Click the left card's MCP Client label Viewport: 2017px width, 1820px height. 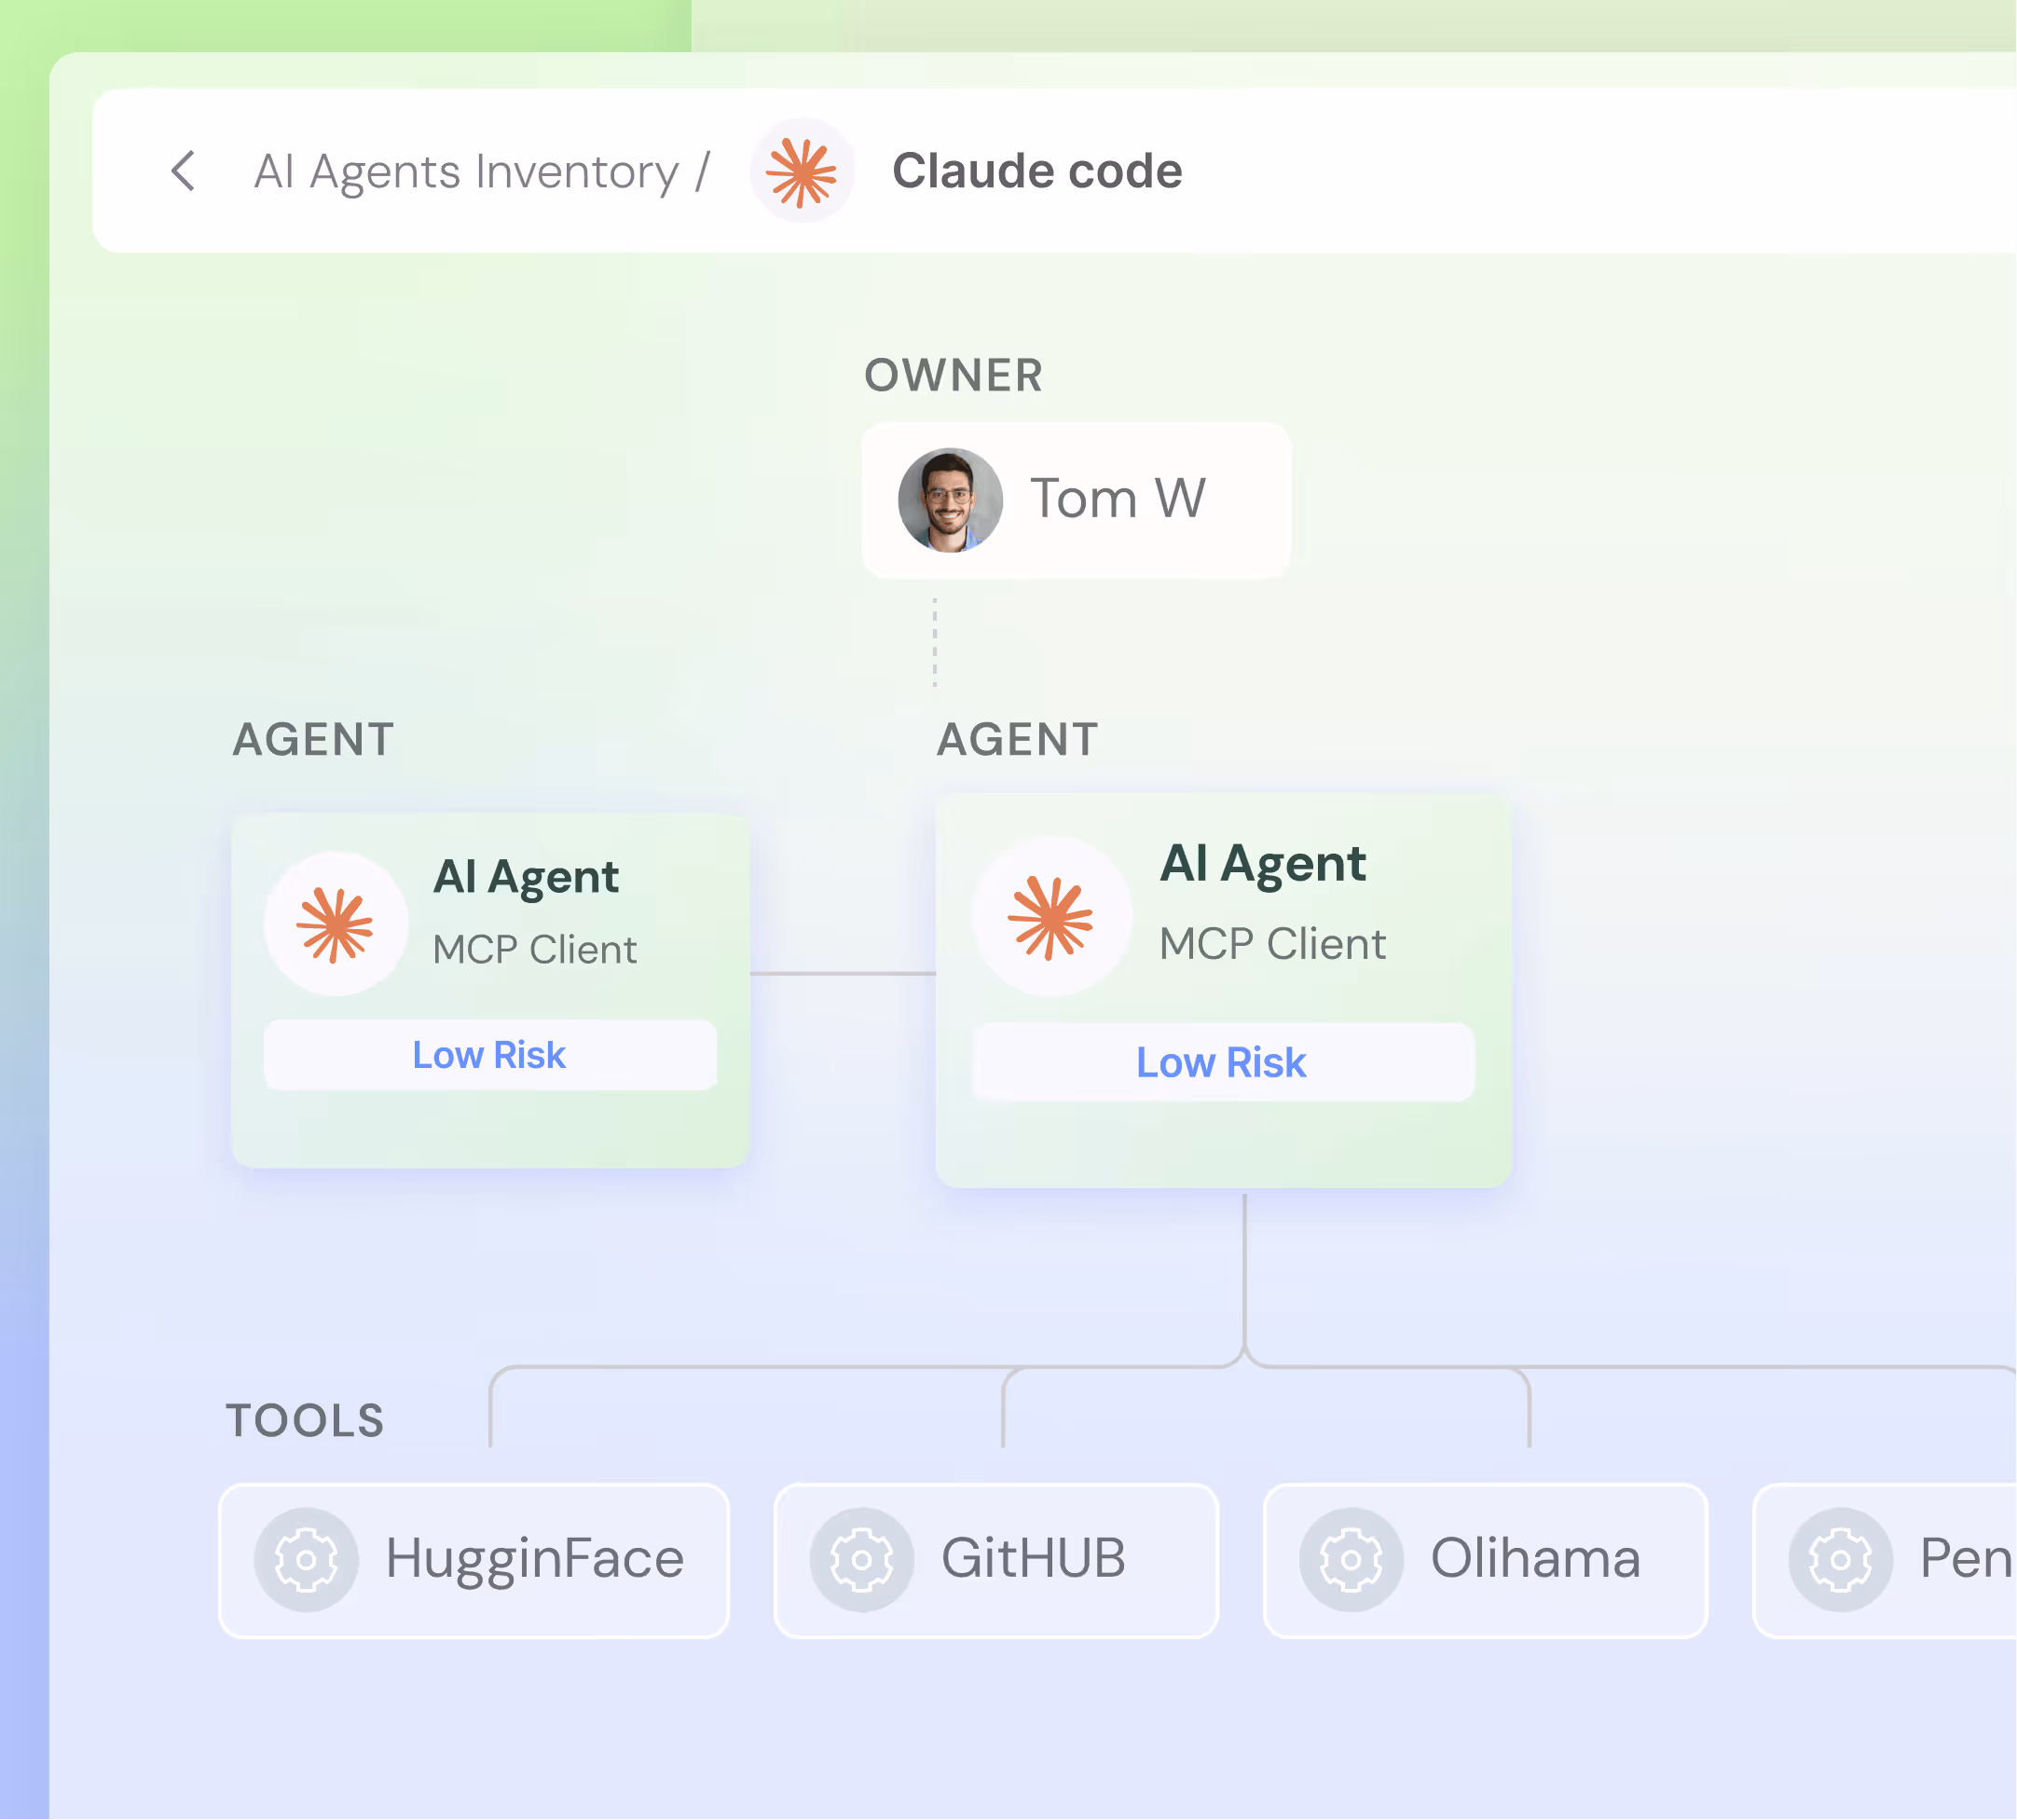[535, 950]
